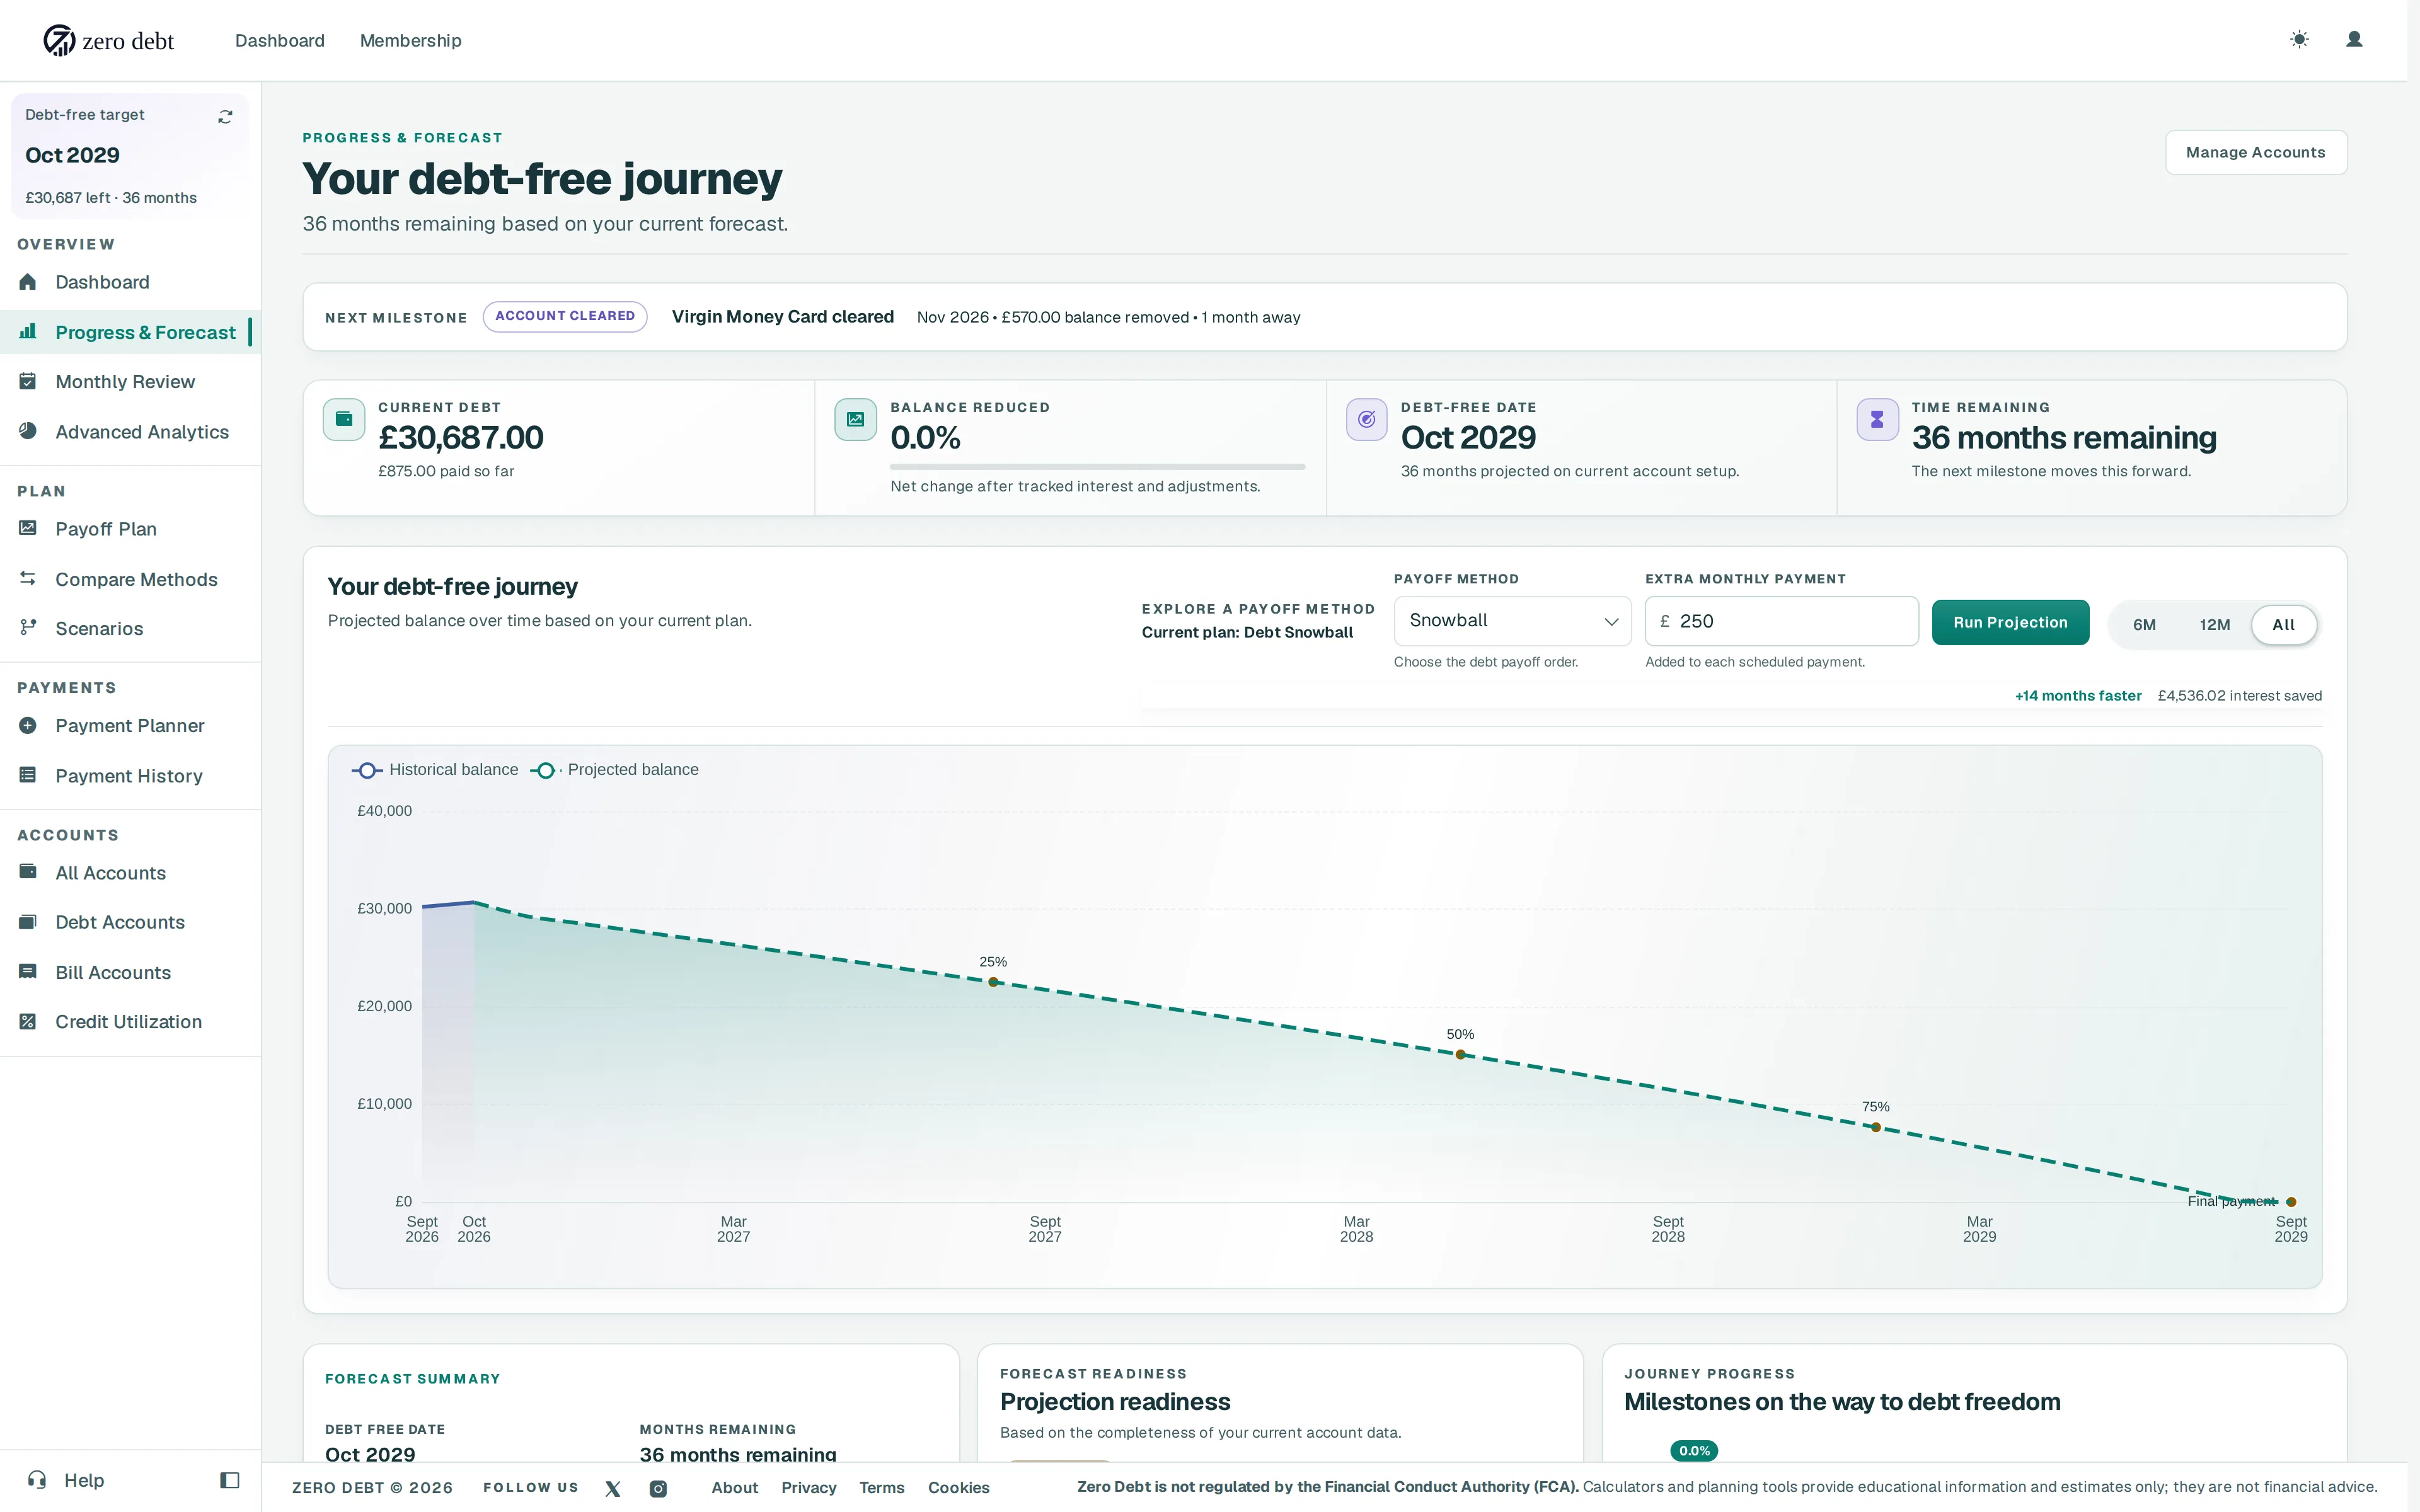Toggle Projected balance legend series
The width and height of the screenshot is (2420, 1512).
pyautogui.click(x=615, y=770)
